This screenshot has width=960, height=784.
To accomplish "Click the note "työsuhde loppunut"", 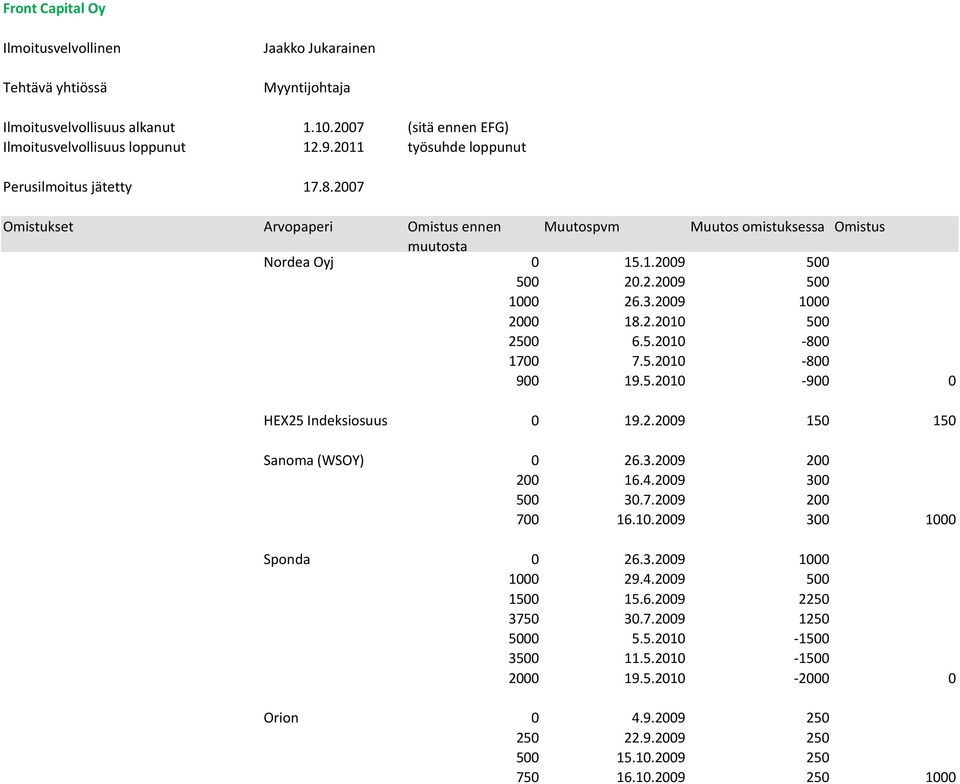I will pos(467,147).
